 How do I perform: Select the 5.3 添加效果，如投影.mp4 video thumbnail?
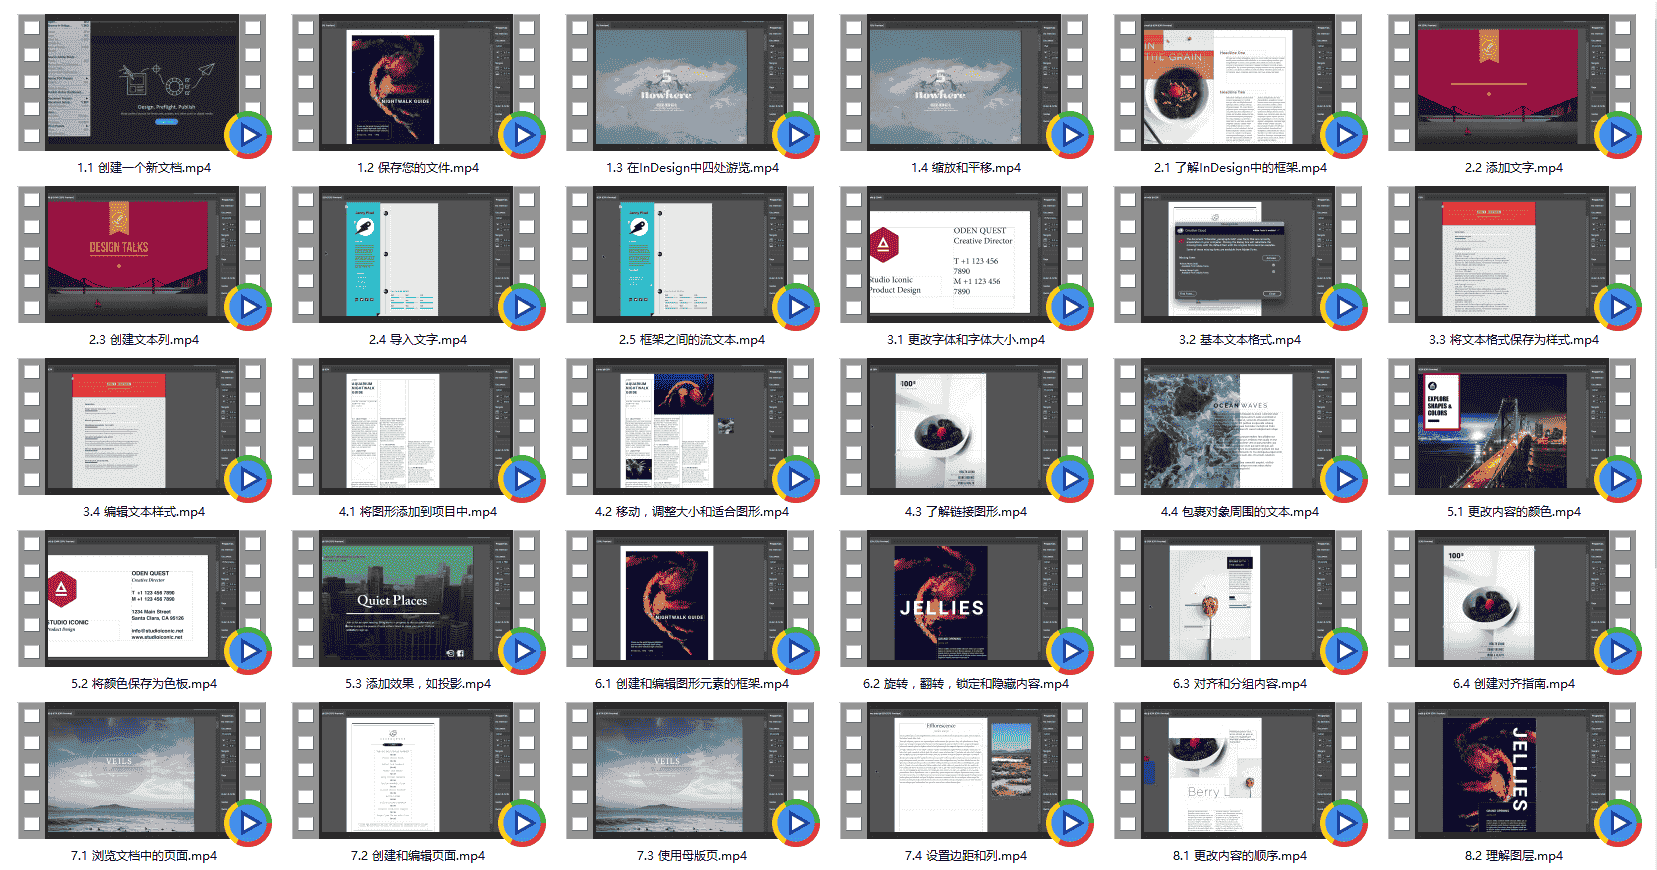[x=418, y=599]
